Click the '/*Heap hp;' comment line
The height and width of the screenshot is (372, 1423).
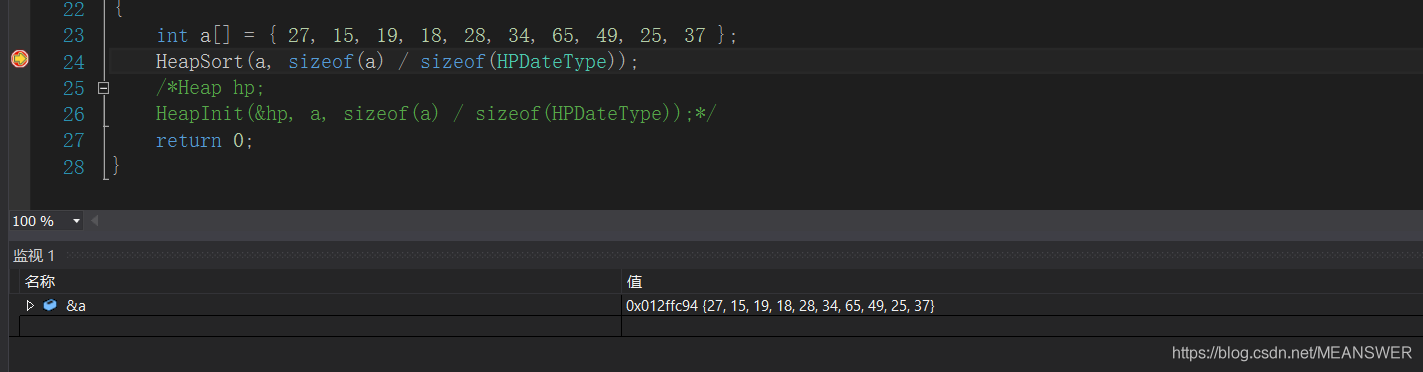coord(210,88)
